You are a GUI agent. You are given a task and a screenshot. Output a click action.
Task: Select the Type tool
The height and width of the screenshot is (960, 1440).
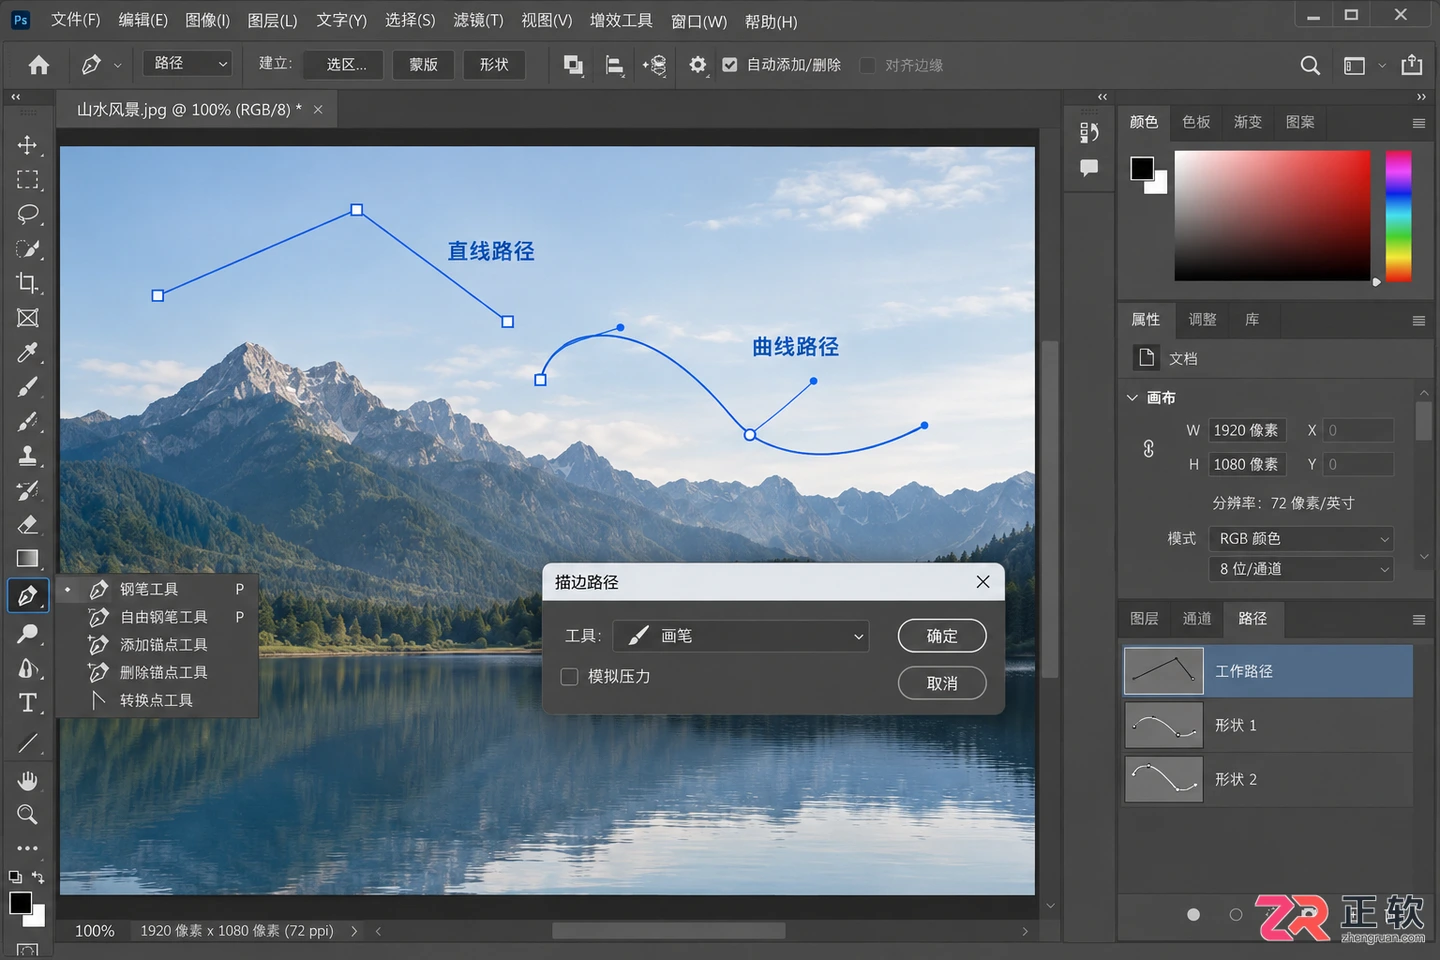[27, 703]
